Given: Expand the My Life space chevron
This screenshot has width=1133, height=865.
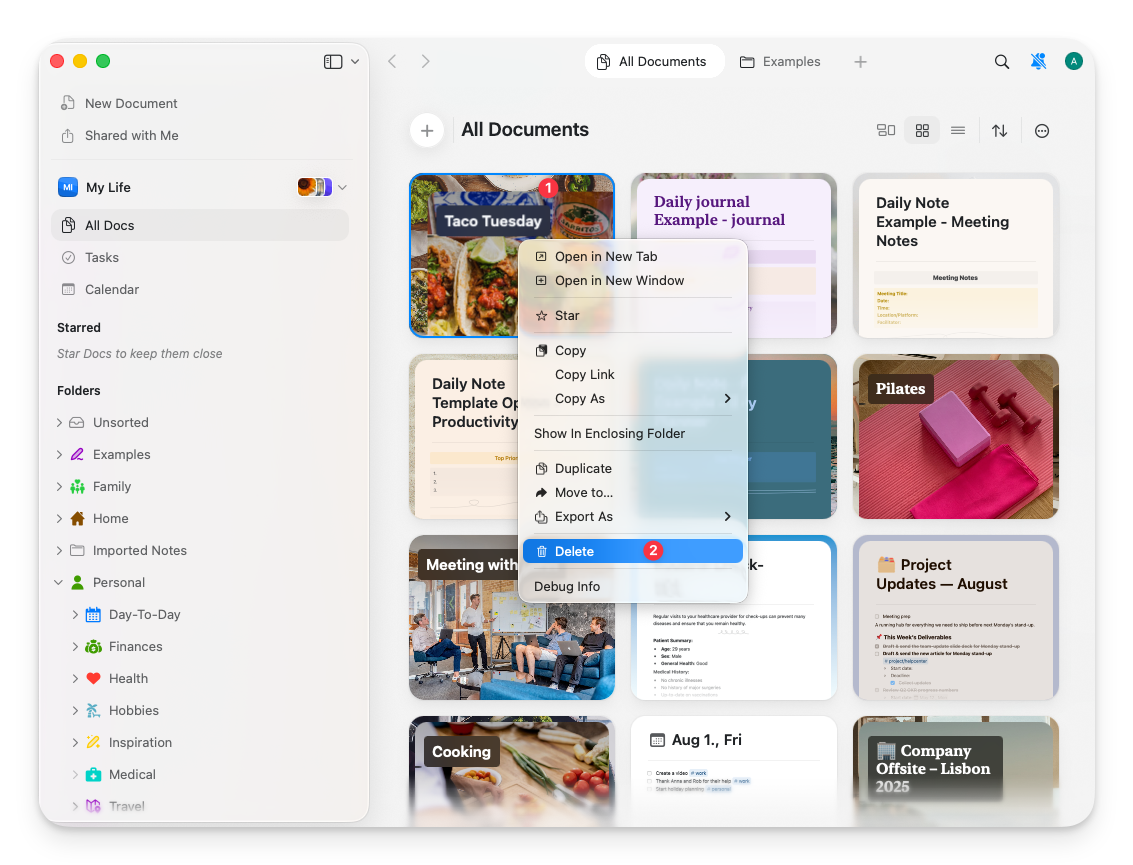Looking at the screenshot, I should point(343,187).
